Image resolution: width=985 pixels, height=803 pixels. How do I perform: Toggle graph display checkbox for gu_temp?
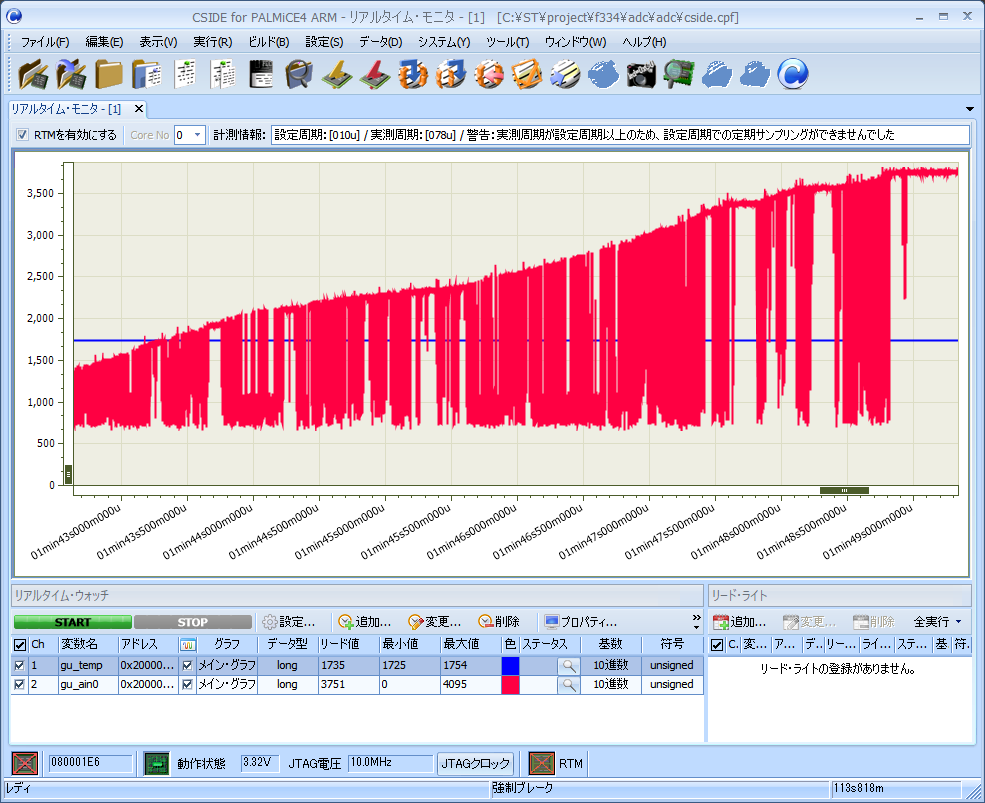(x=187, y=665)
